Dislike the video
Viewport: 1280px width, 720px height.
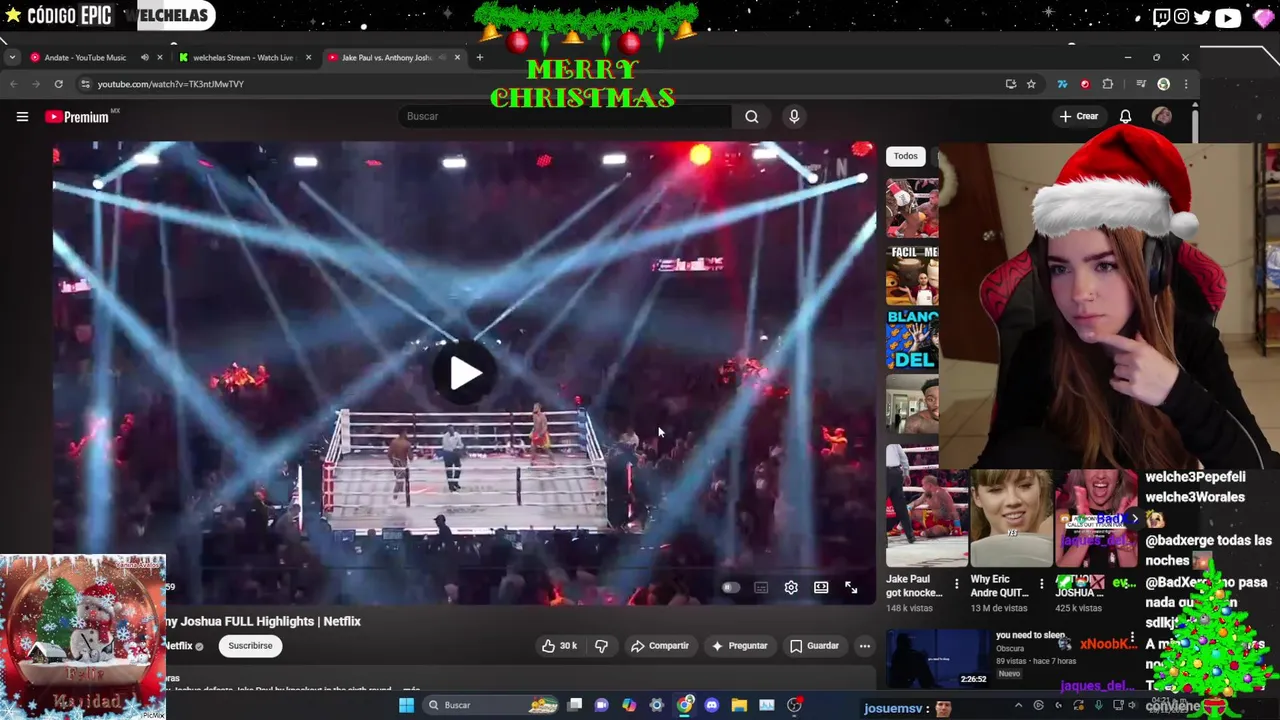(x=601, y=646)
